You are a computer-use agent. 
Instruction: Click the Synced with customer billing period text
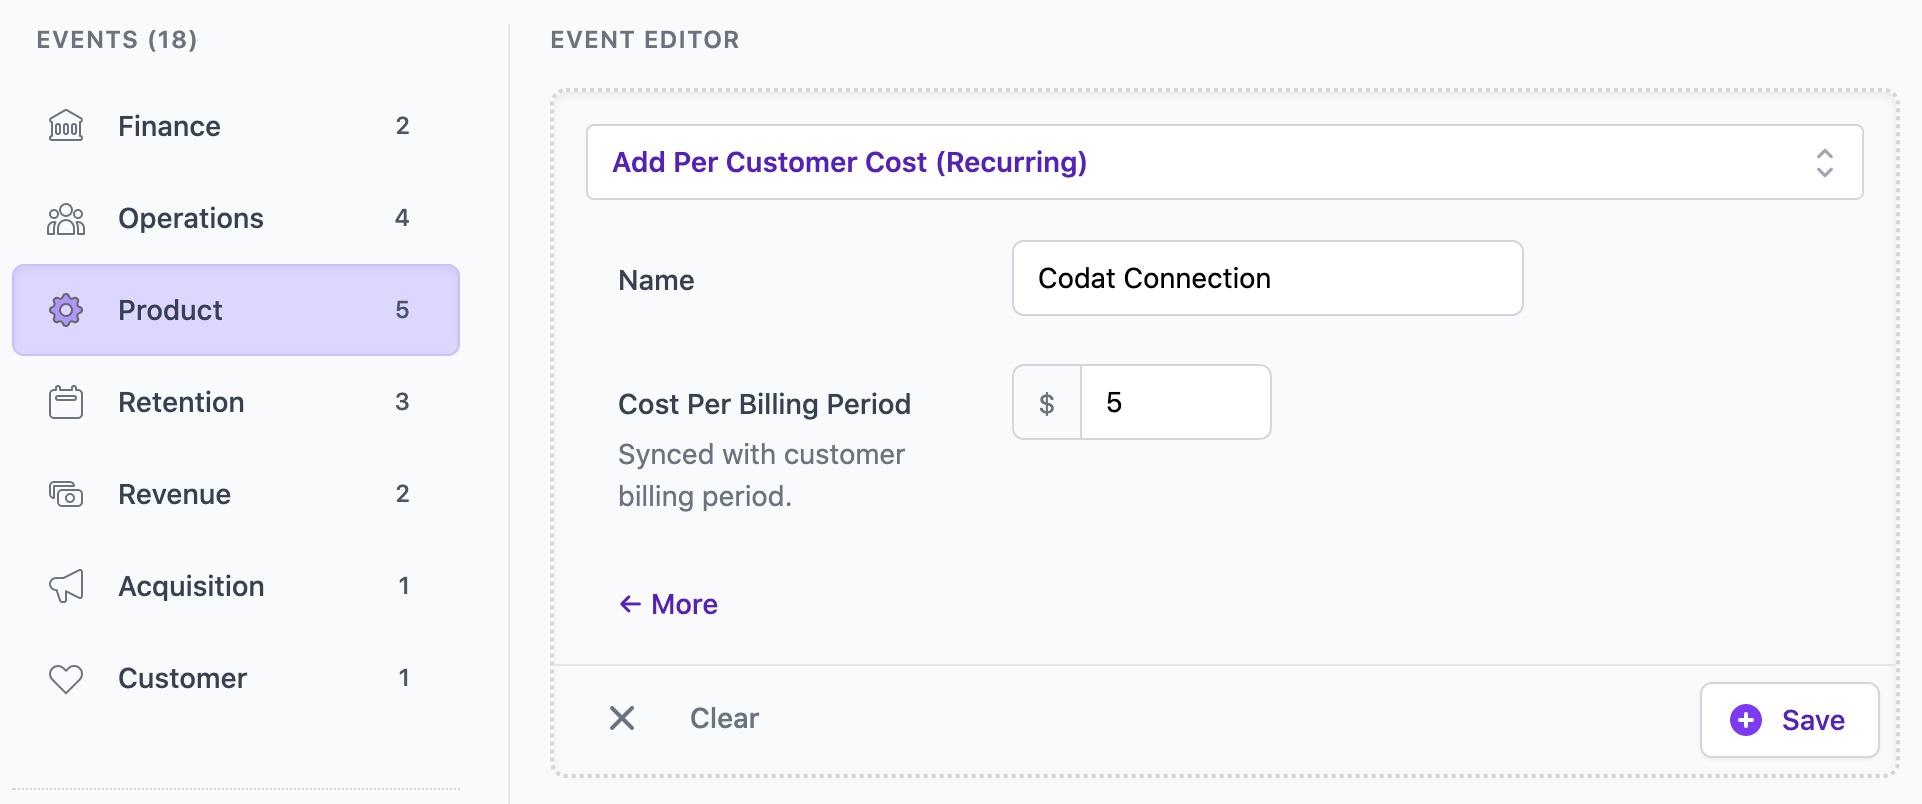(761, 475)
